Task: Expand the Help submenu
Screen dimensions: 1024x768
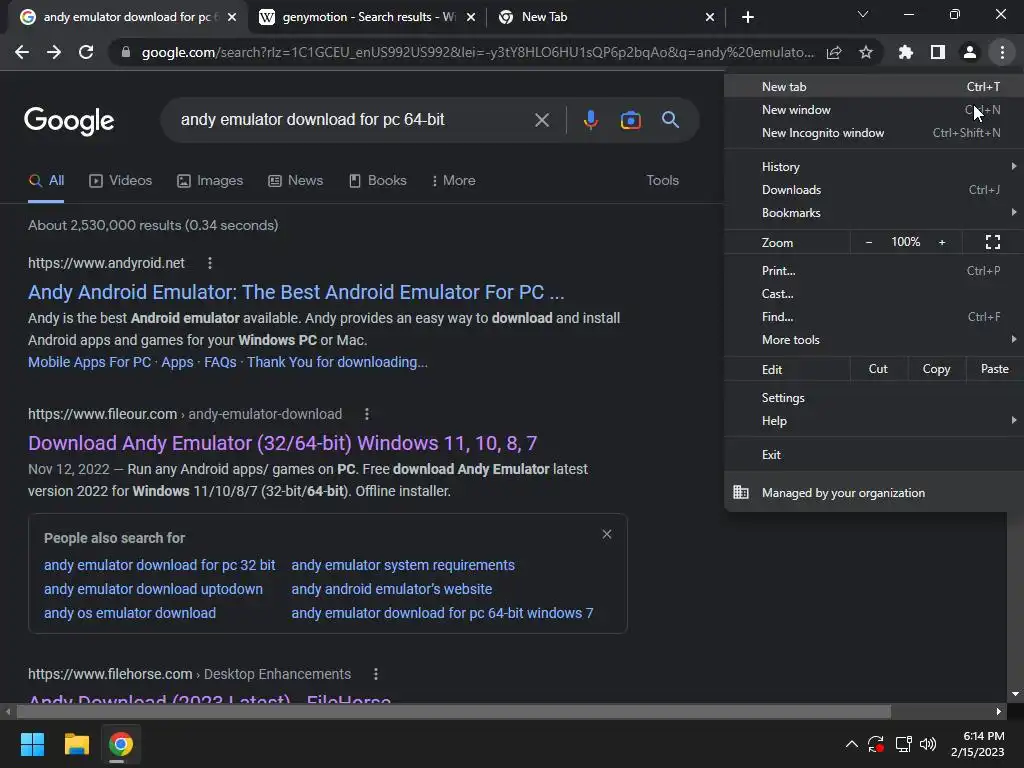Action: [874, 421]
